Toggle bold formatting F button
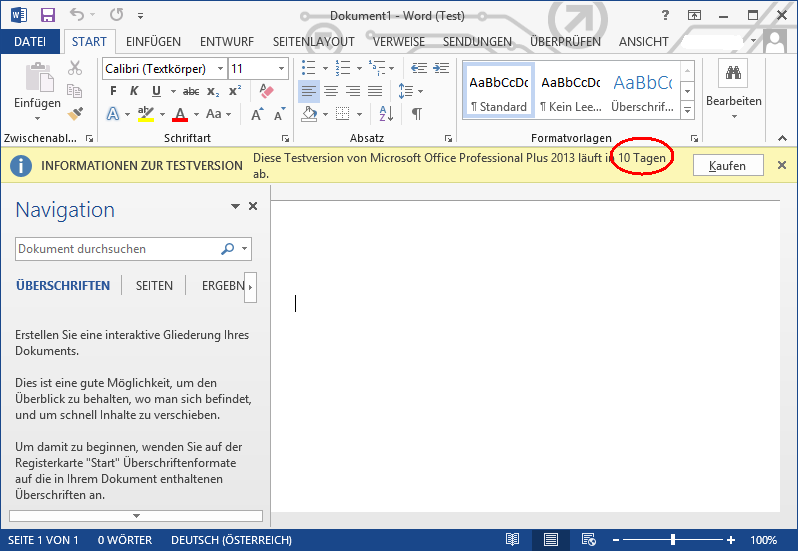The height and width of the screenshot is (551, 798). [x=113, y=91]
